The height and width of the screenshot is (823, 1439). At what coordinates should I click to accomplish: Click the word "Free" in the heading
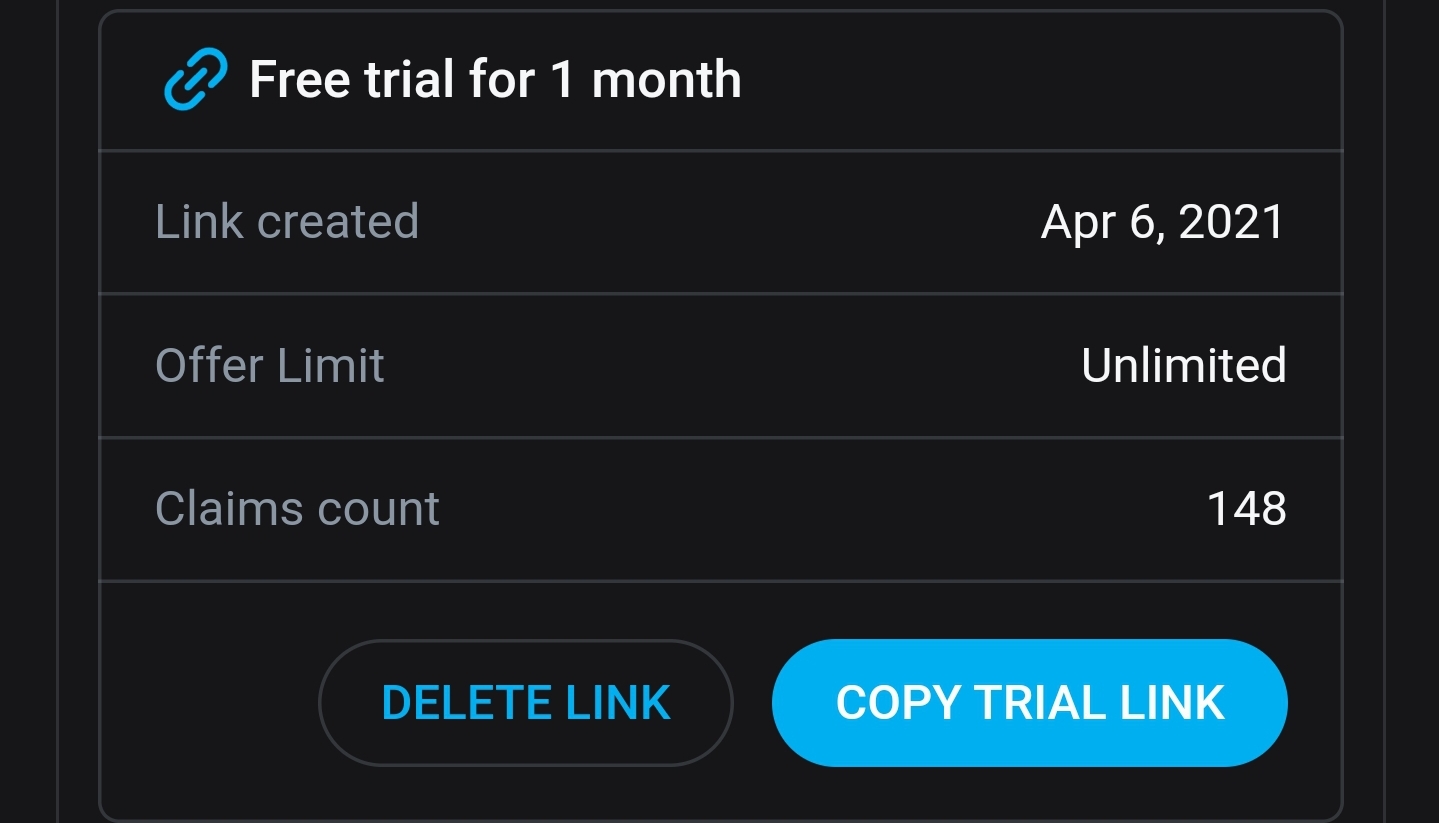point(298,80)
